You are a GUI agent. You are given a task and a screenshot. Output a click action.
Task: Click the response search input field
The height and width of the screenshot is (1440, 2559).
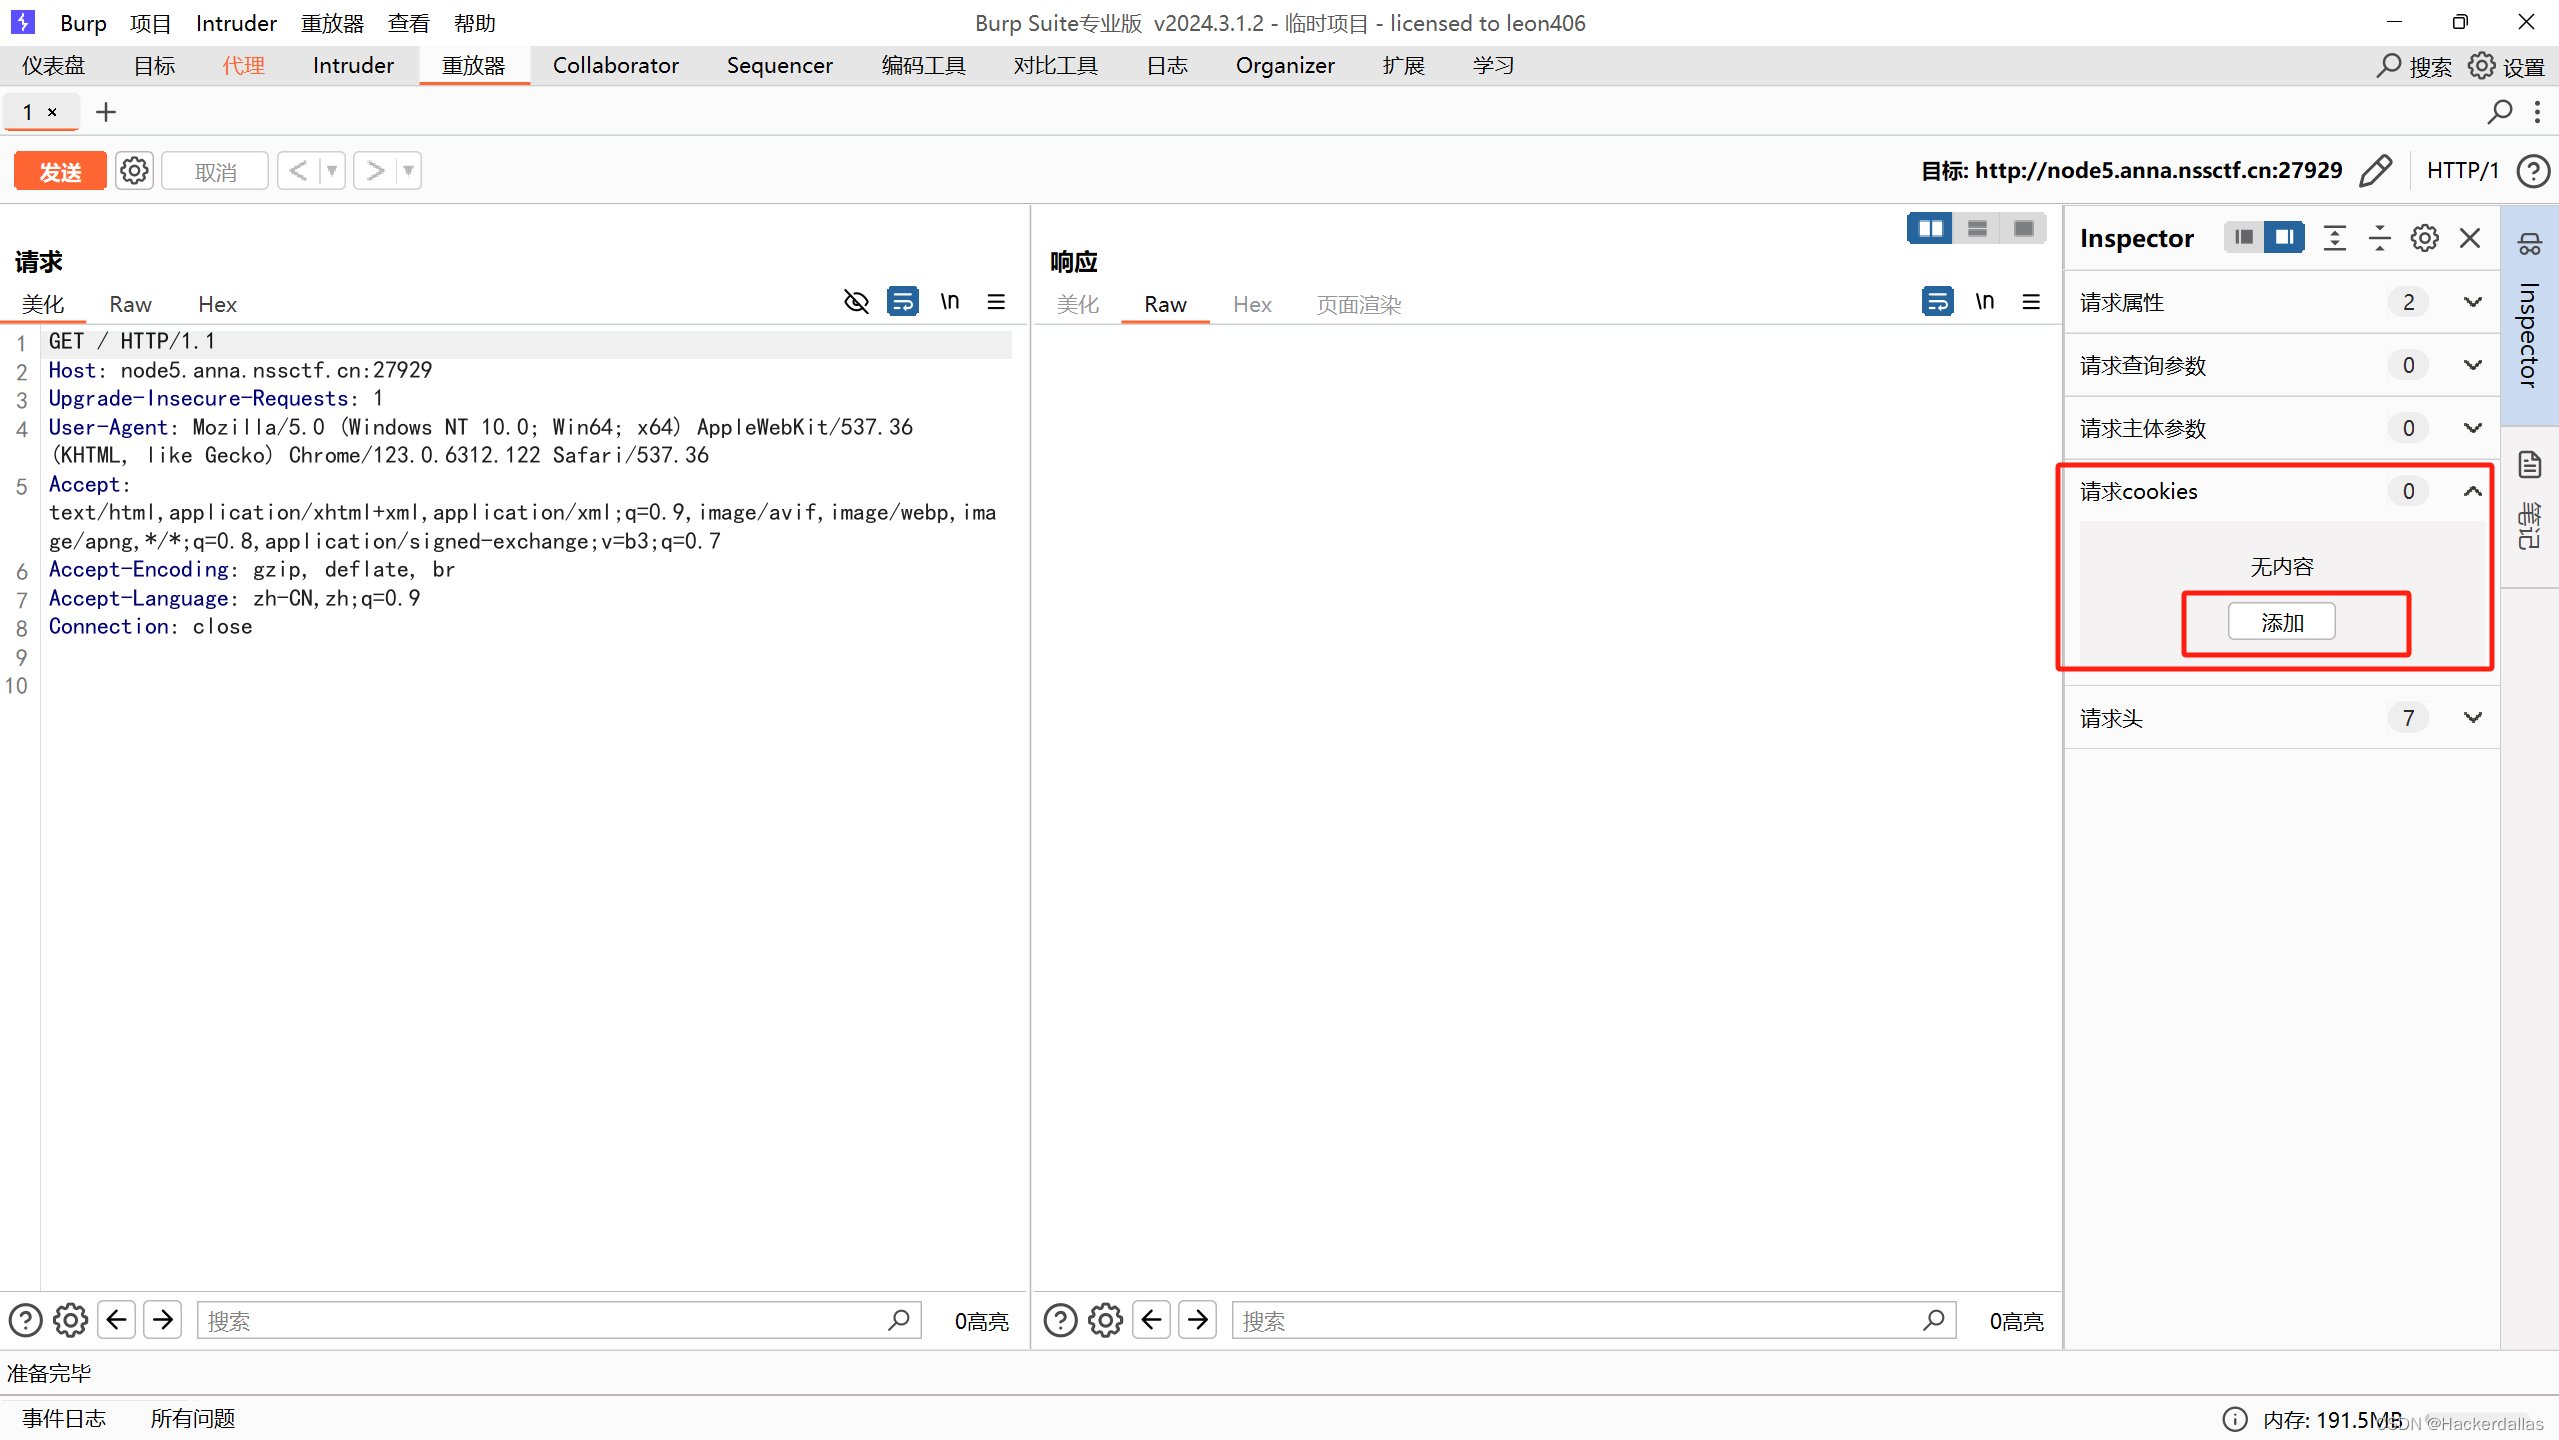[x=1580, y=1321]
